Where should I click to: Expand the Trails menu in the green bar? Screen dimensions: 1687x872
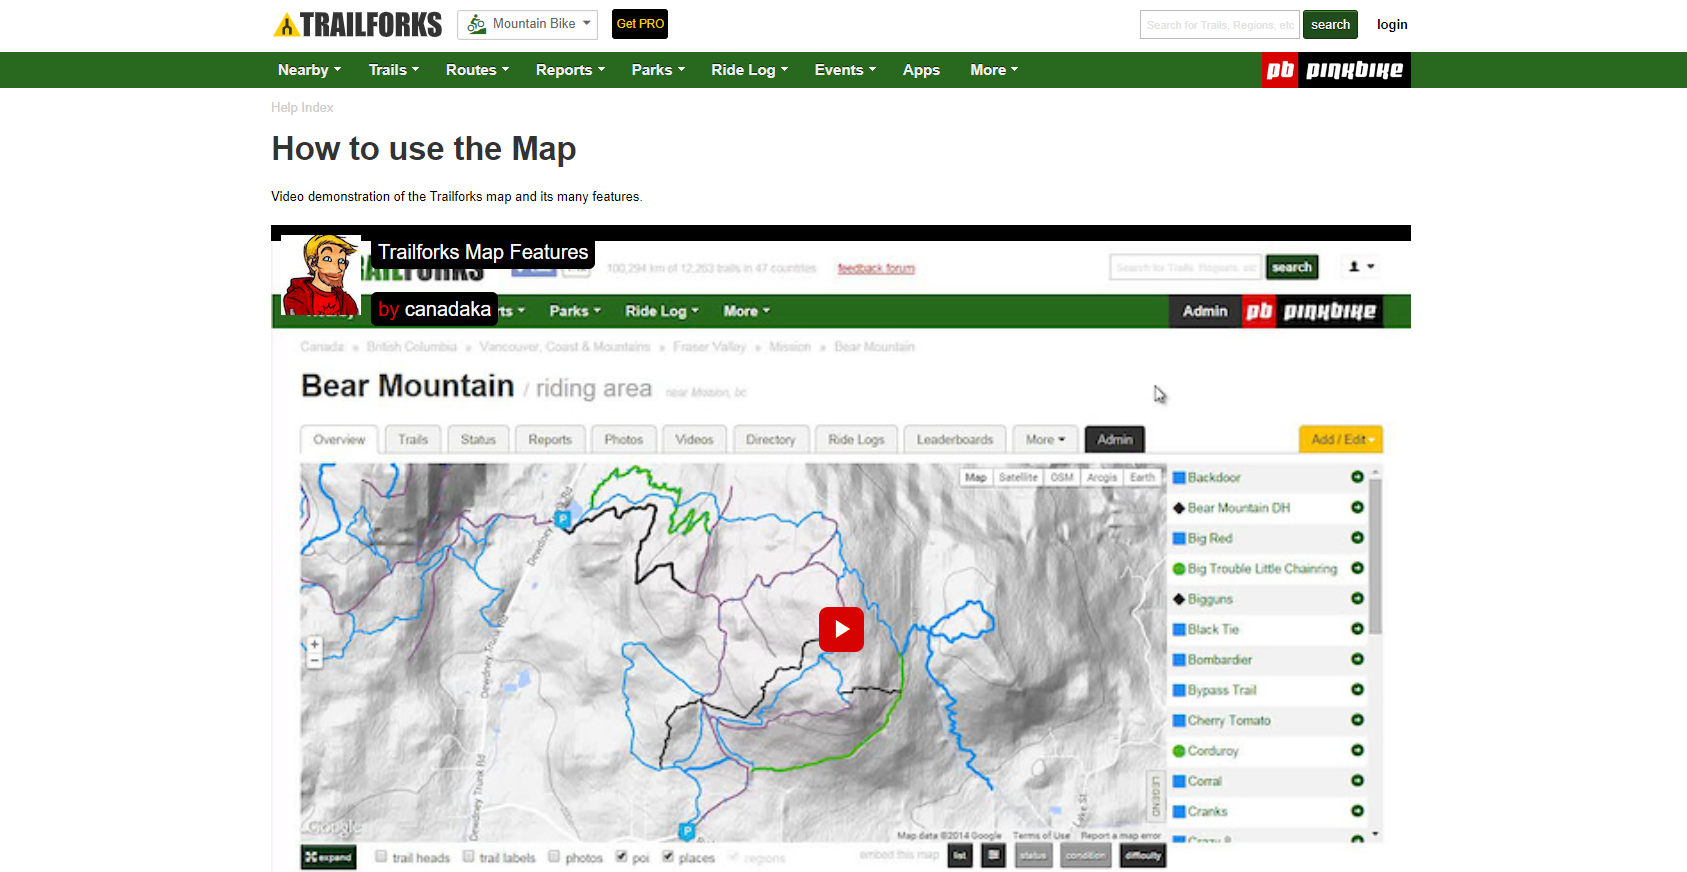393,70
